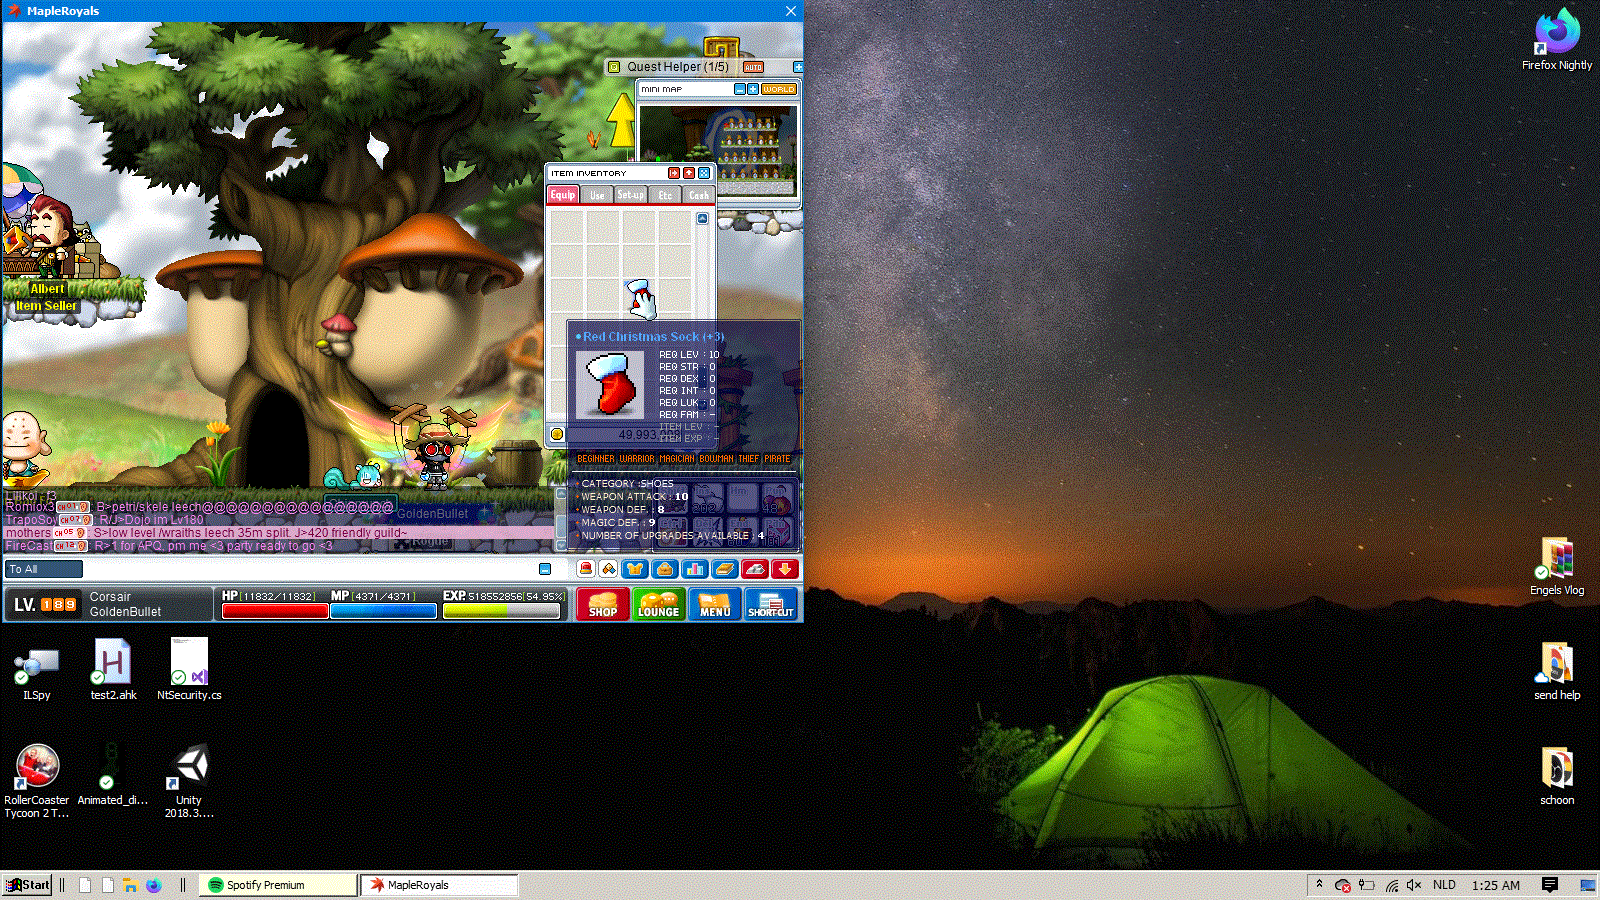This screenshot has height=900, width=1600.
Task: Click the blue sort icon in Item Inventory
Action: click(x=704, y=173)
